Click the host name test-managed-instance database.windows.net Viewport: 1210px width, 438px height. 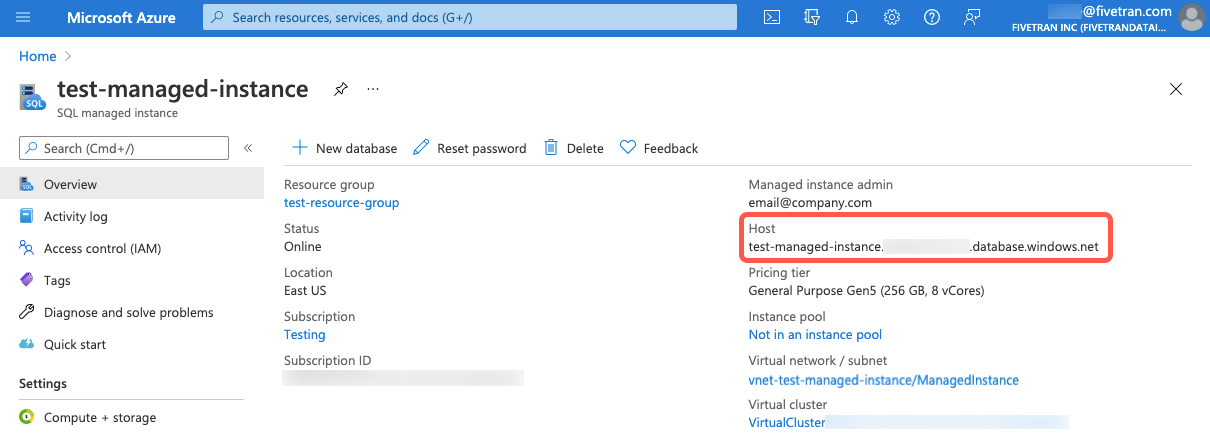[923, 246]
